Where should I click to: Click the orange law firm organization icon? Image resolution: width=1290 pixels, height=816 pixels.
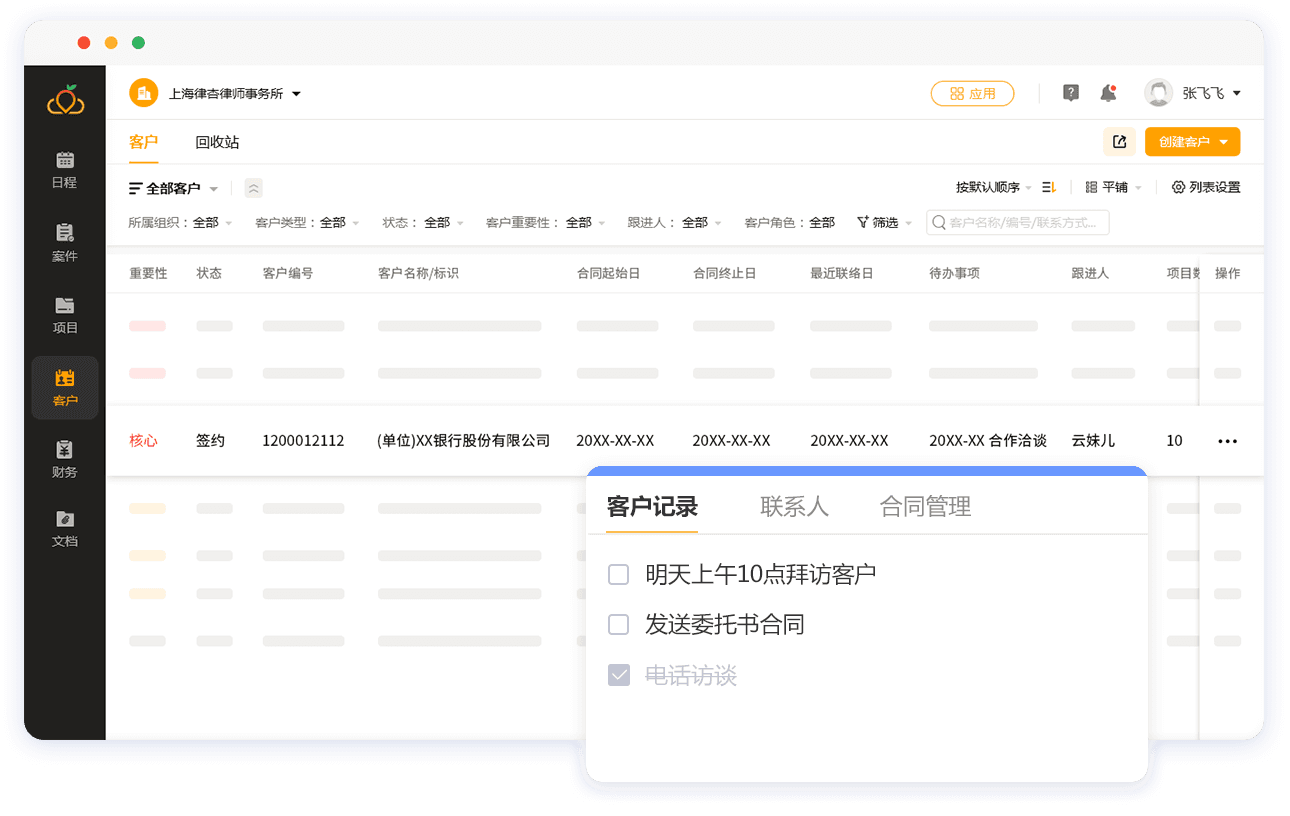coord(144,93)
